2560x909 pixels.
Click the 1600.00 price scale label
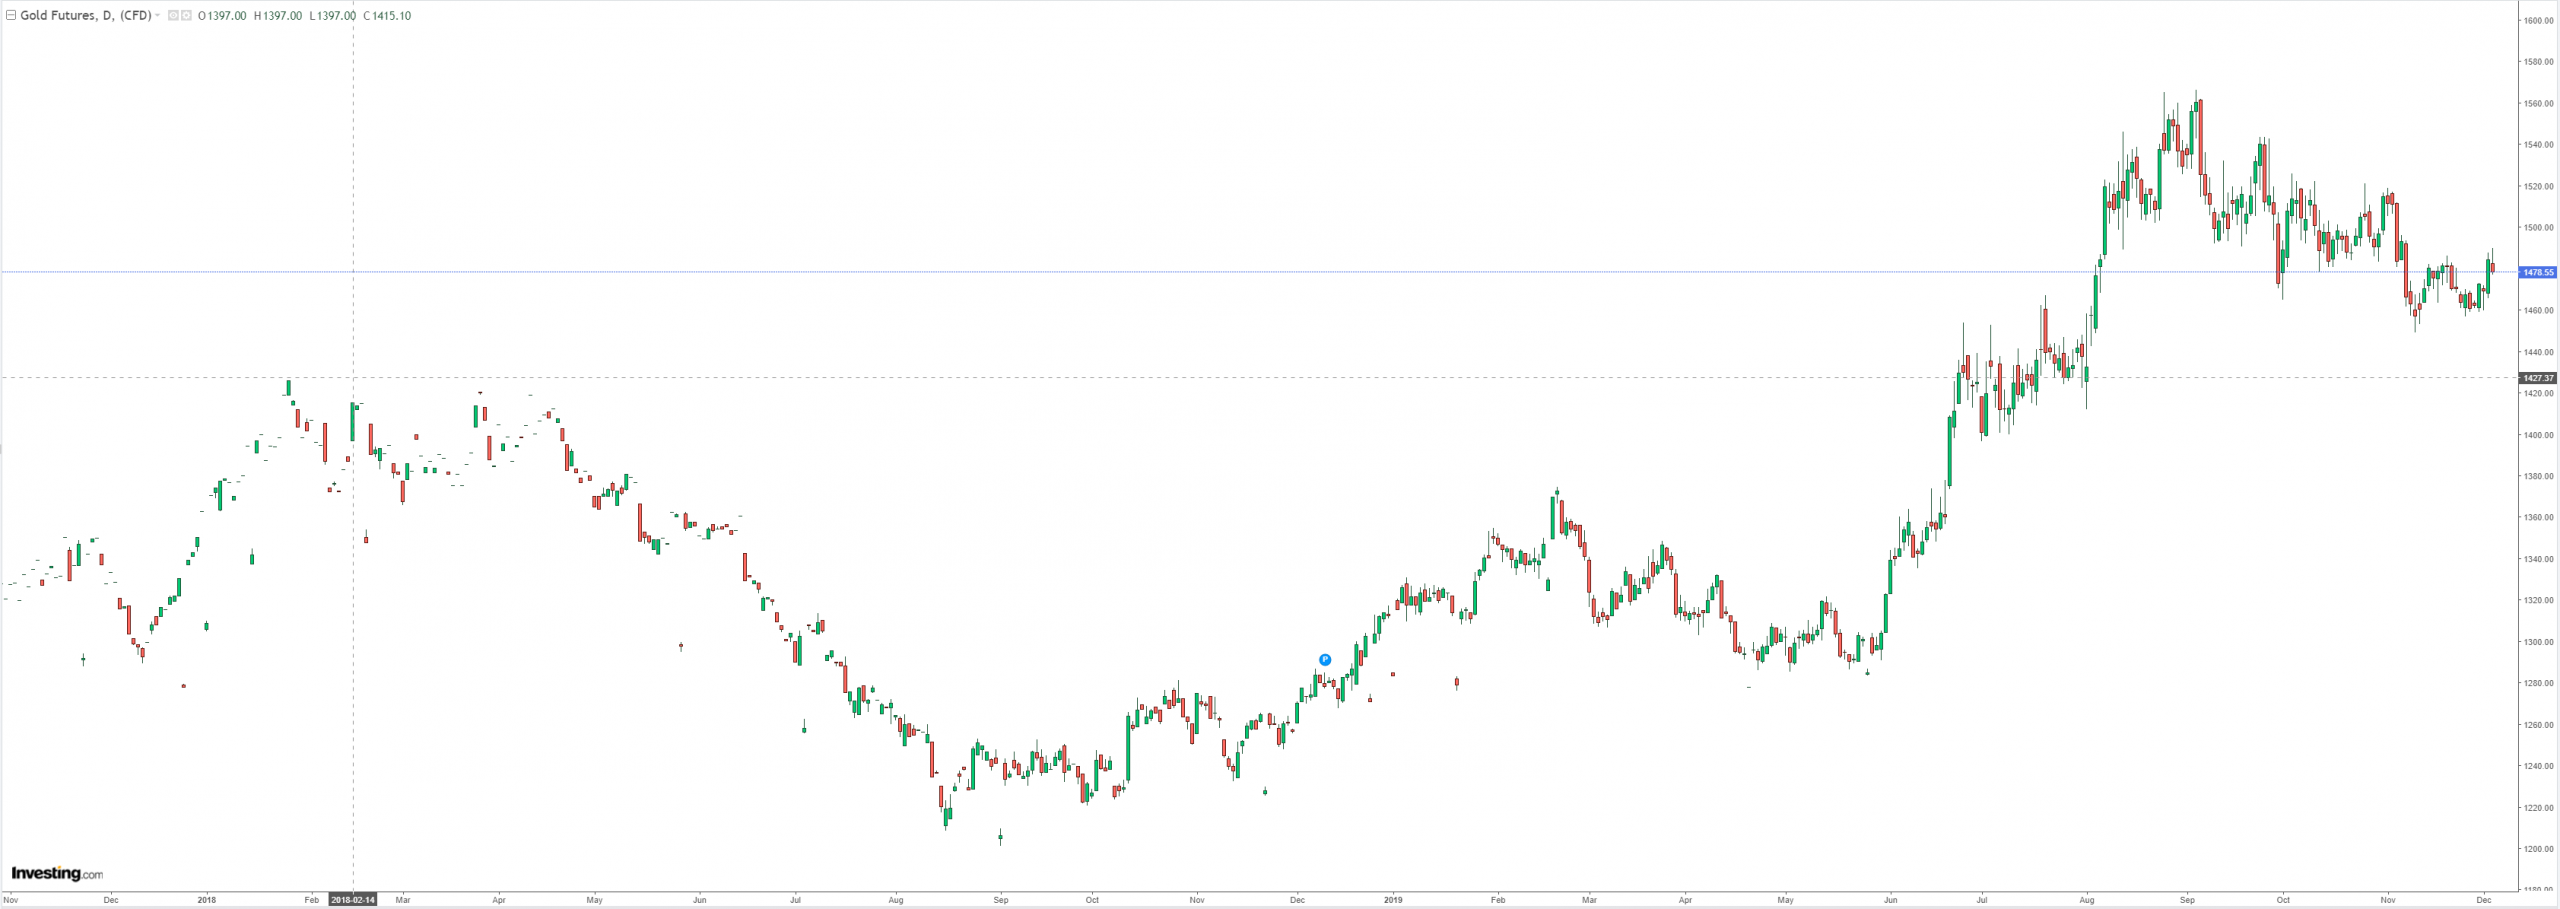click(2539, 20)
